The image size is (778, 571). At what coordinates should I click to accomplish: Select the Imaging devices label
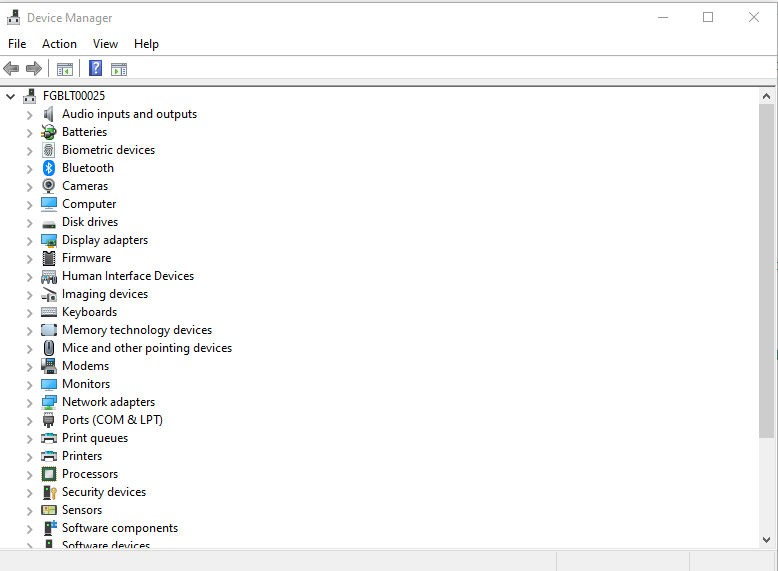click(x=105, y=294)
